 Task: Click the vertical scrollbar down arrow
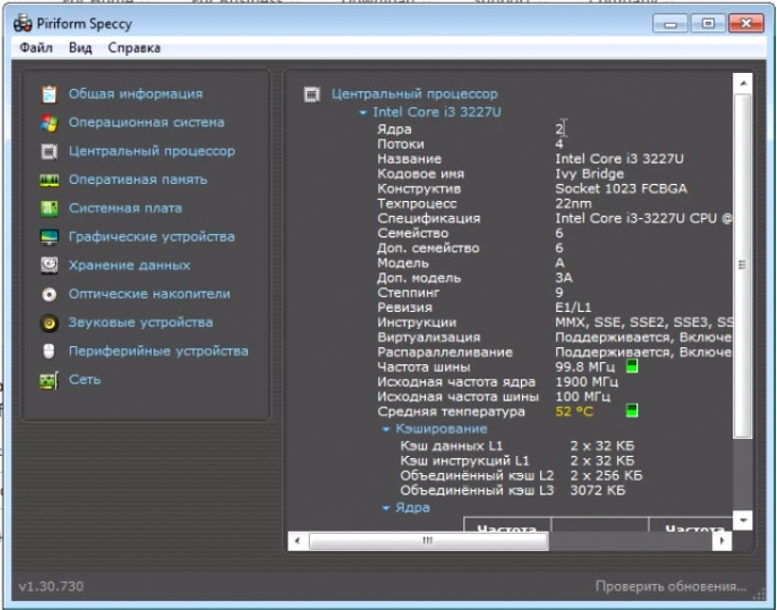(742, 520)
